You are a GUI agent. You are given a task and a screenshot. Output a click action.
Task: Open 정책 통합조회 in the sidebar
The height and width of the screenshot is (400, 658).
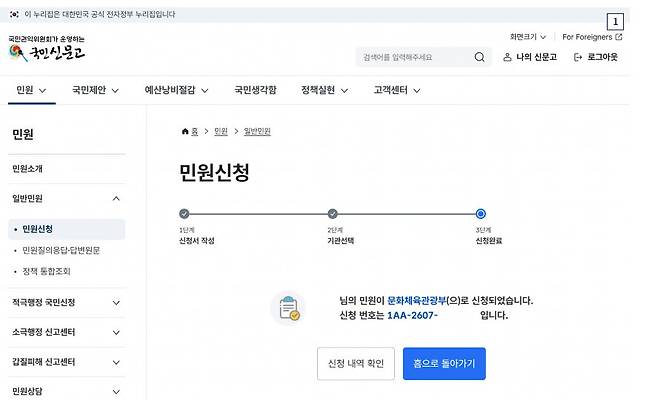click(46, 271)
